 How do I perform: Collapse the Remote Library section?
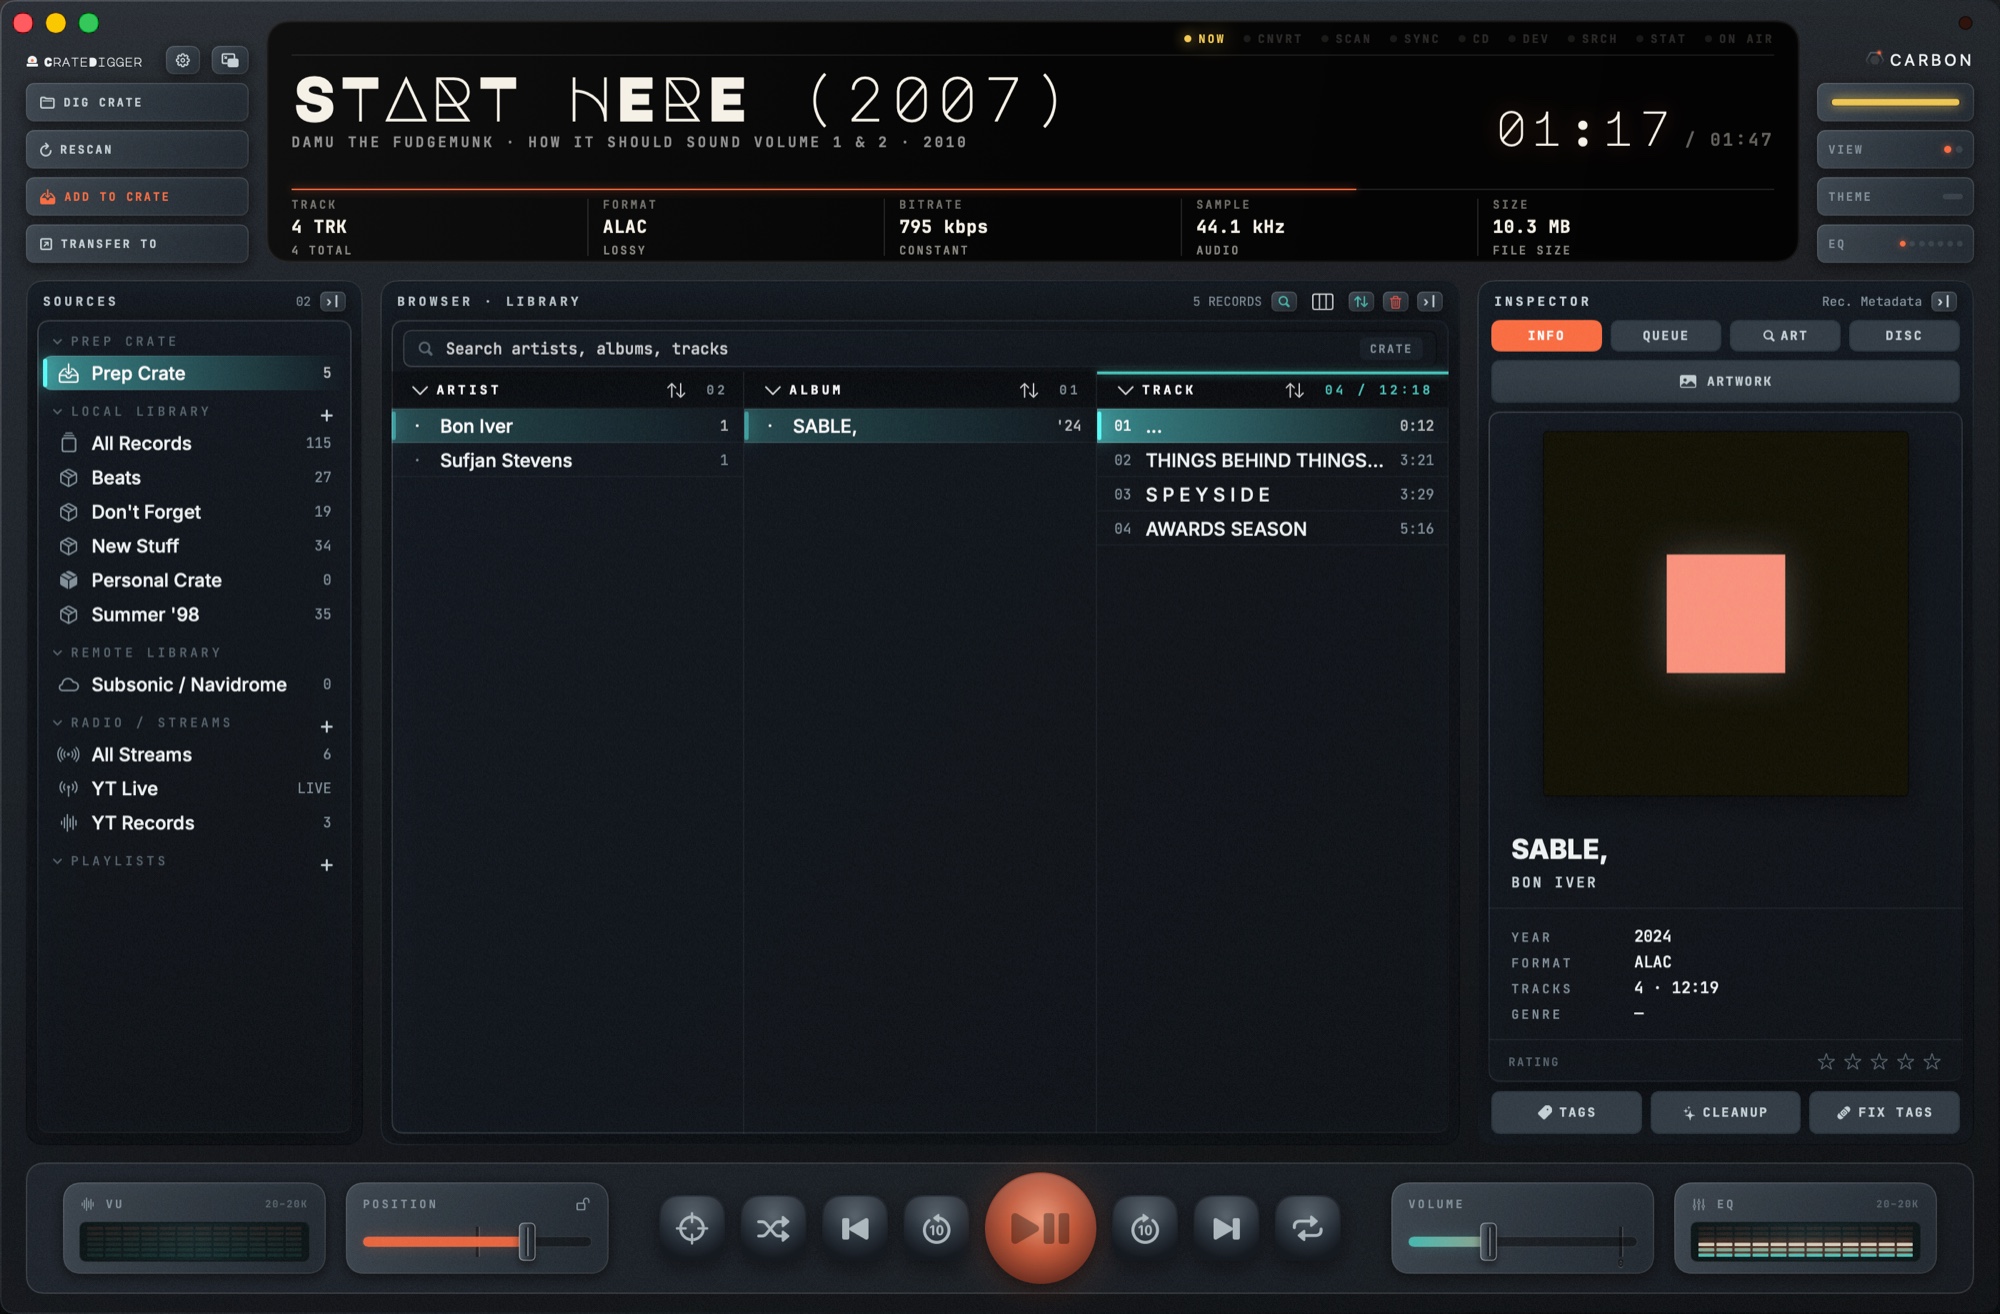pos(58,652)
